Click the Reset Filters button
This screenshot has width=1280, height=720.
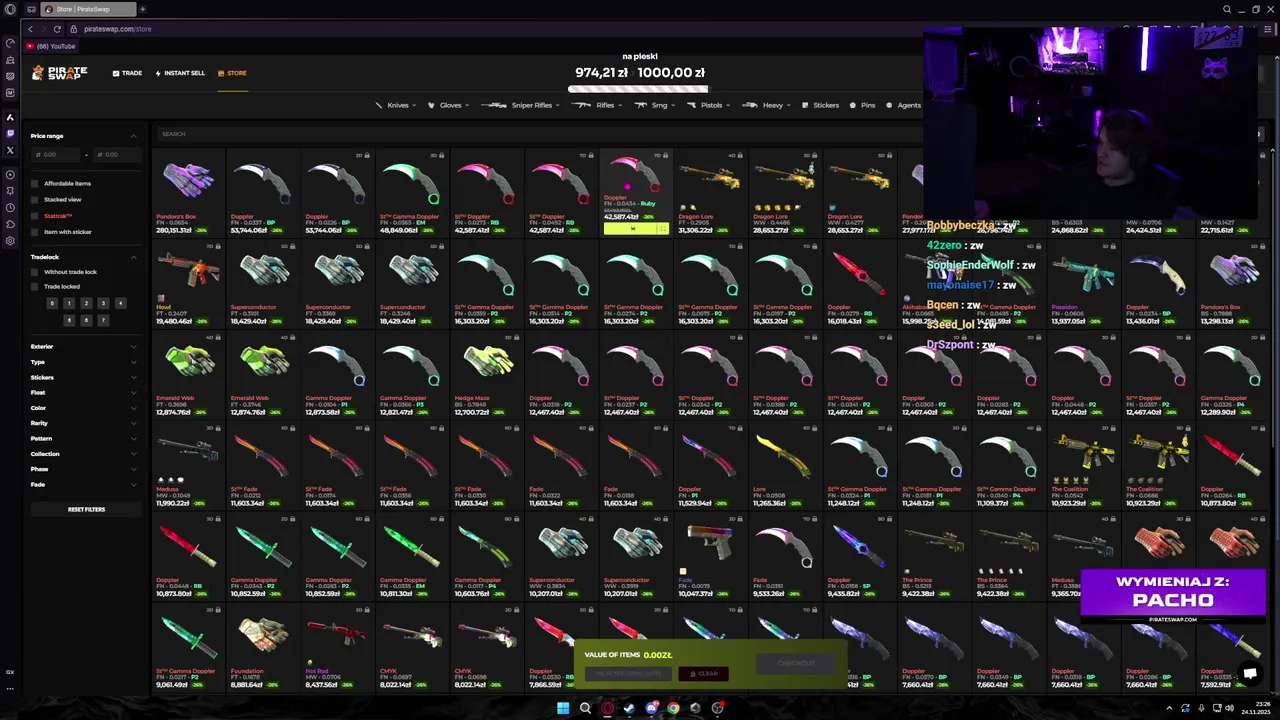click(86, 509)
